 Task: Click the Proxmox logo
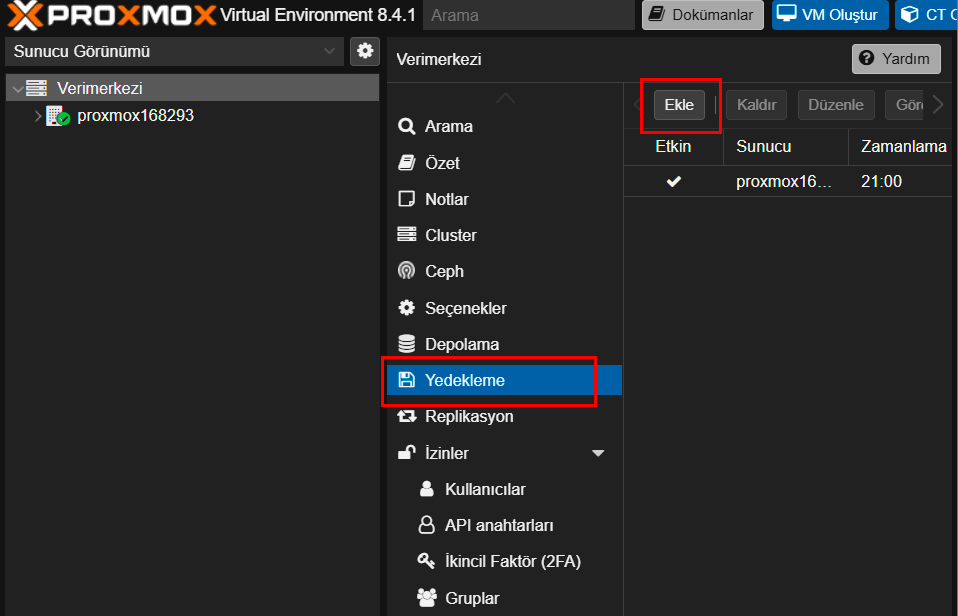(x=110, y=15)
